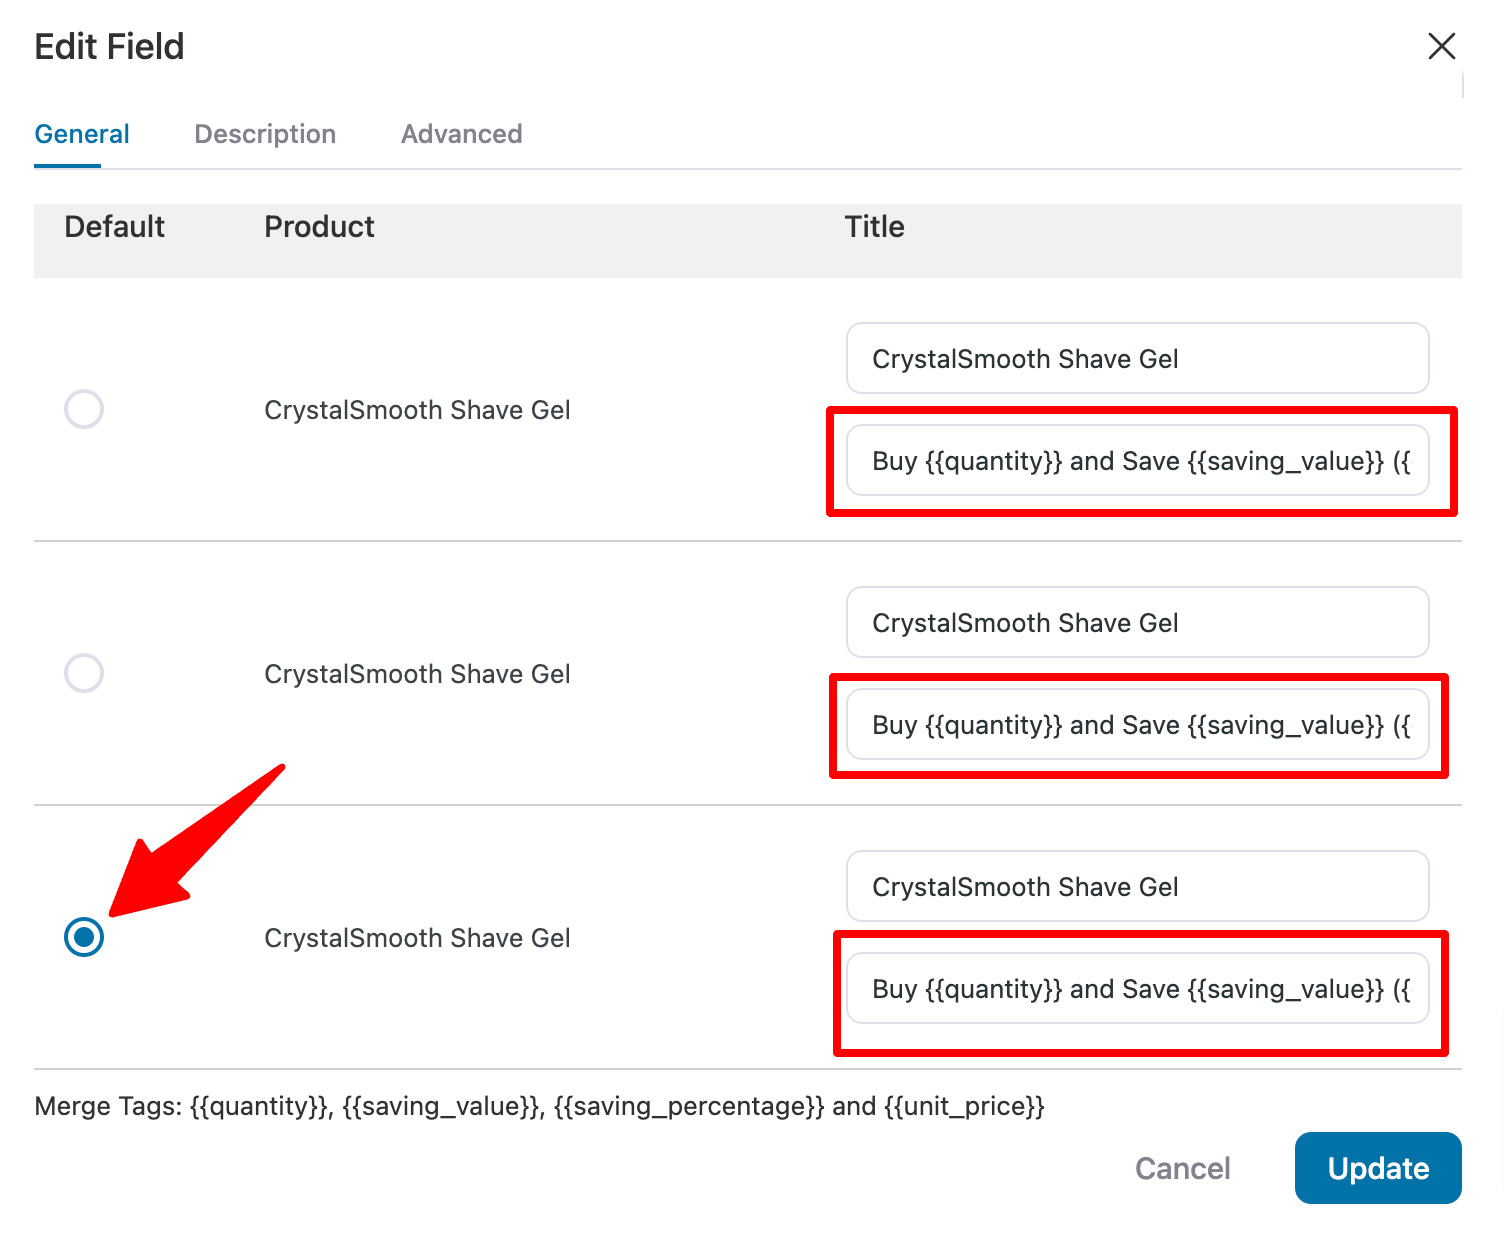The width and height of the screenshot is (1504, 1242).
Task: Click the selected third-row Default radio
Action: (x=84, y=937)
